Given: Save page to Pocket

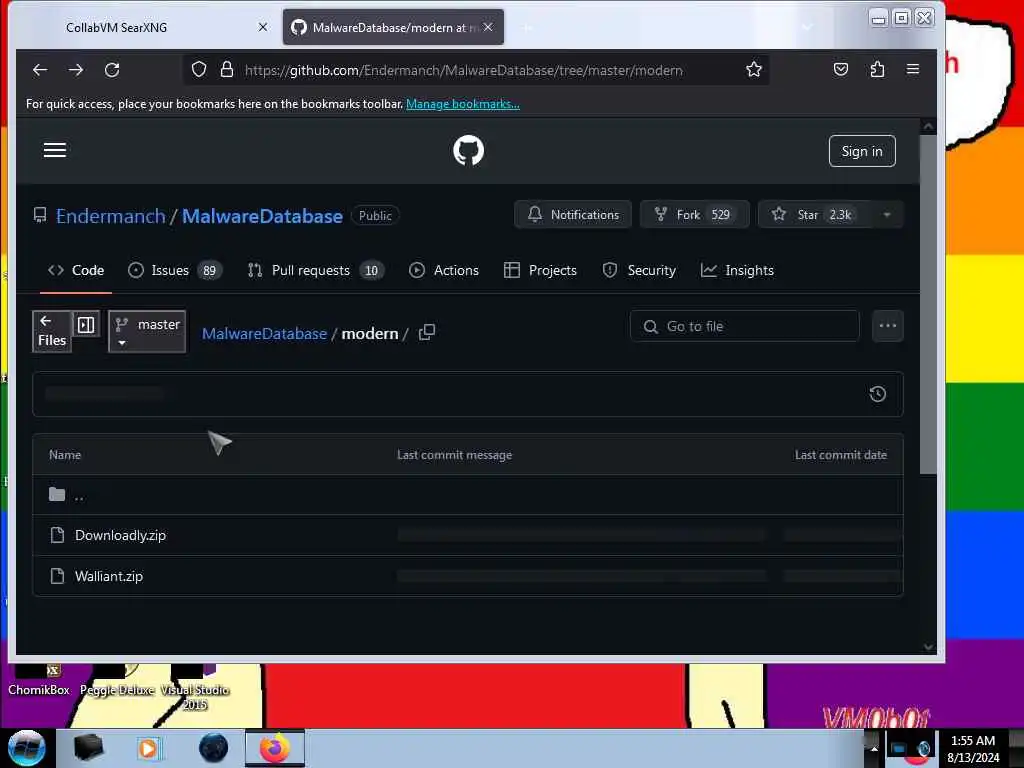Looking at the screenshot, I should point(841,69).
